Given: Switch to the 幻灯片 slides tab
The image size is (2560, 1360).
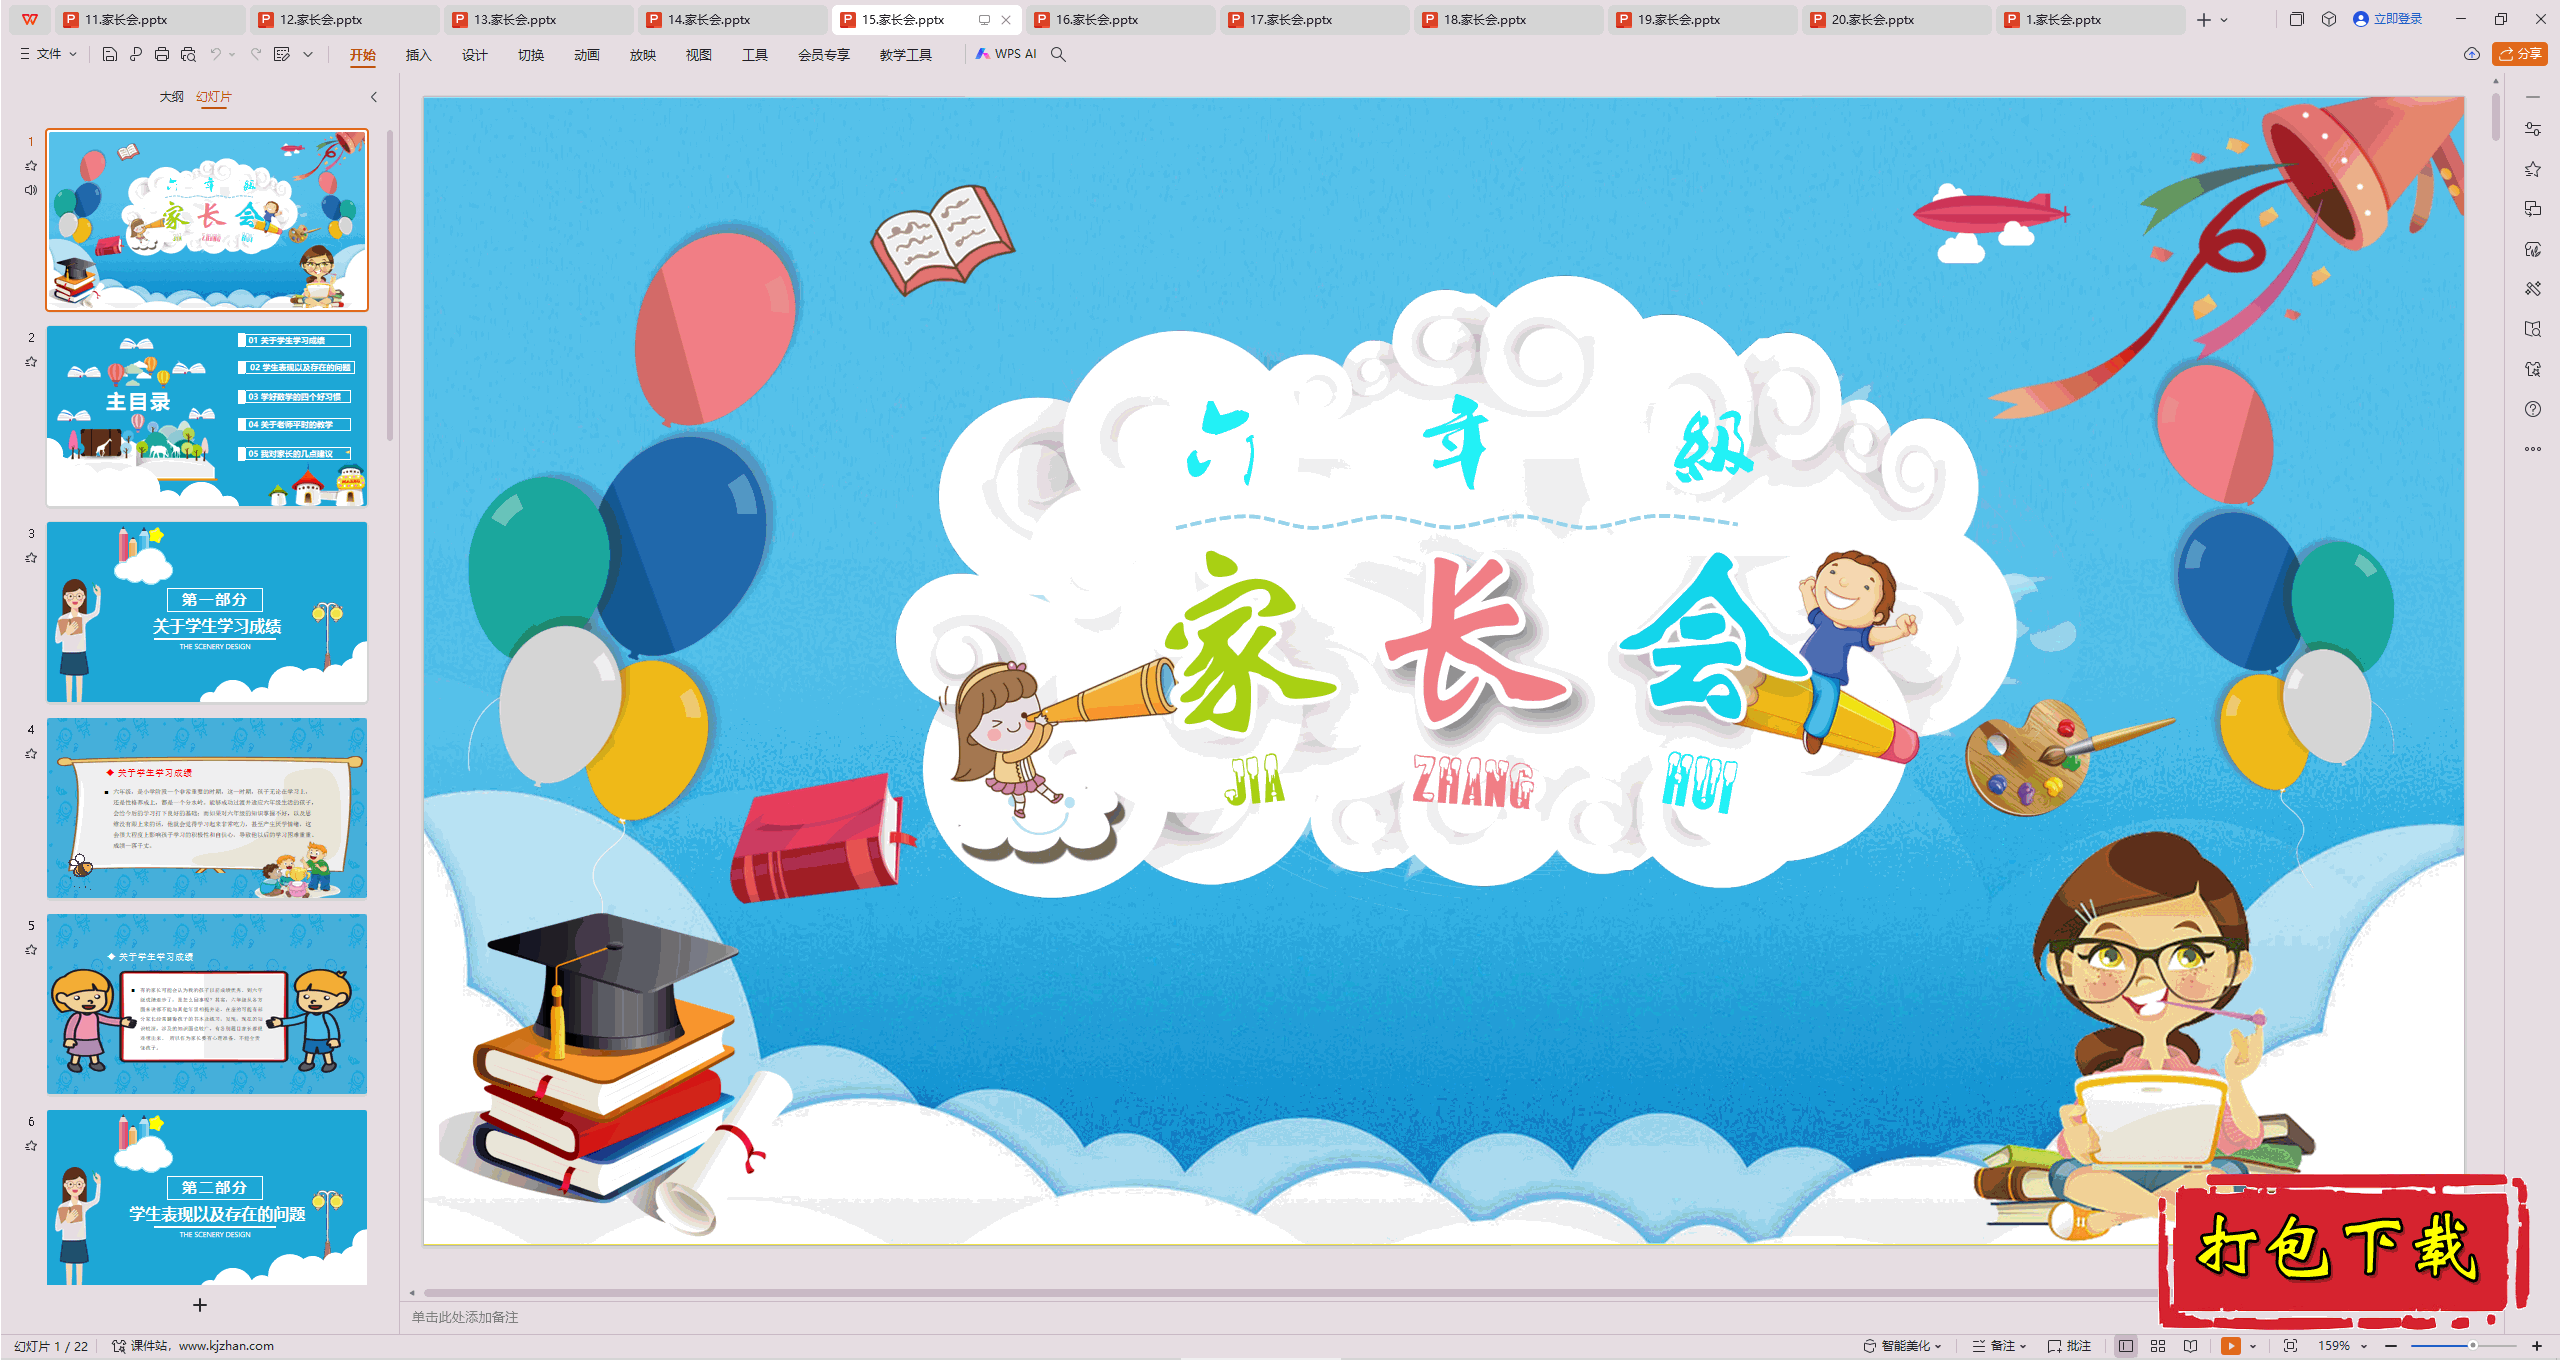Looking at the screenshot, I should click(x=214, y=97).
